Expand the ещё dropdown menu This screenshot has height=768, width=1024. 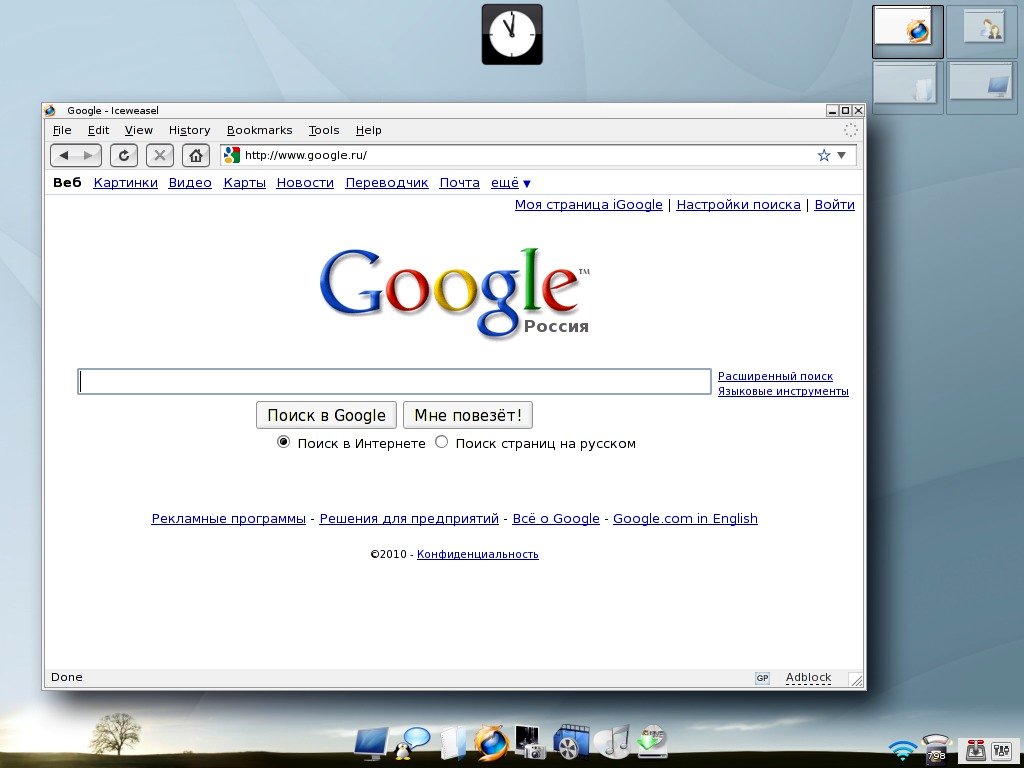tap(511, 183)
